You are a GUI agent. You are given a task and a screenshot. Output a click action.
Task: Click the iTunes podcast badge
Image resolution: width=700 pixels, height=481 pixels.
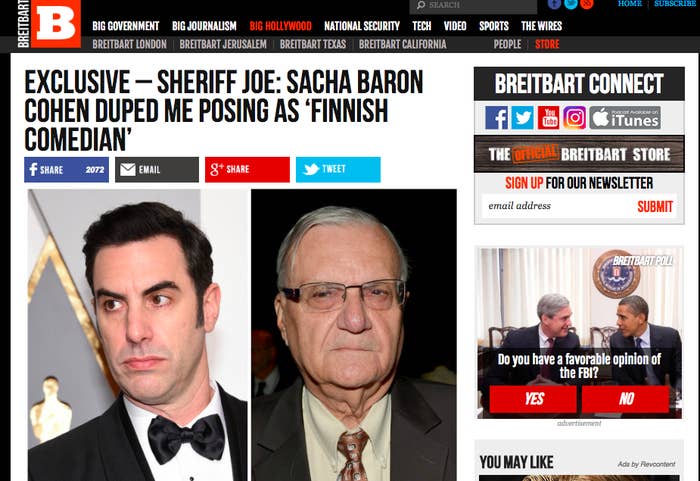pos(625,118)
